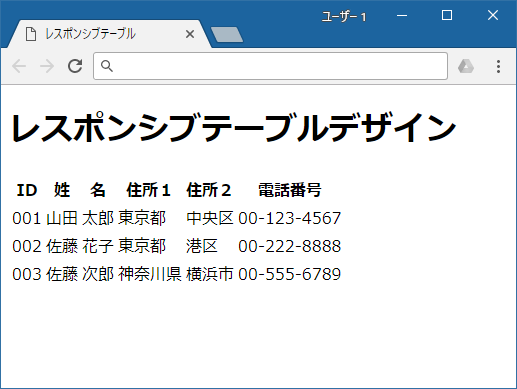
Task: Minimize the browser window
Action: 402,15
